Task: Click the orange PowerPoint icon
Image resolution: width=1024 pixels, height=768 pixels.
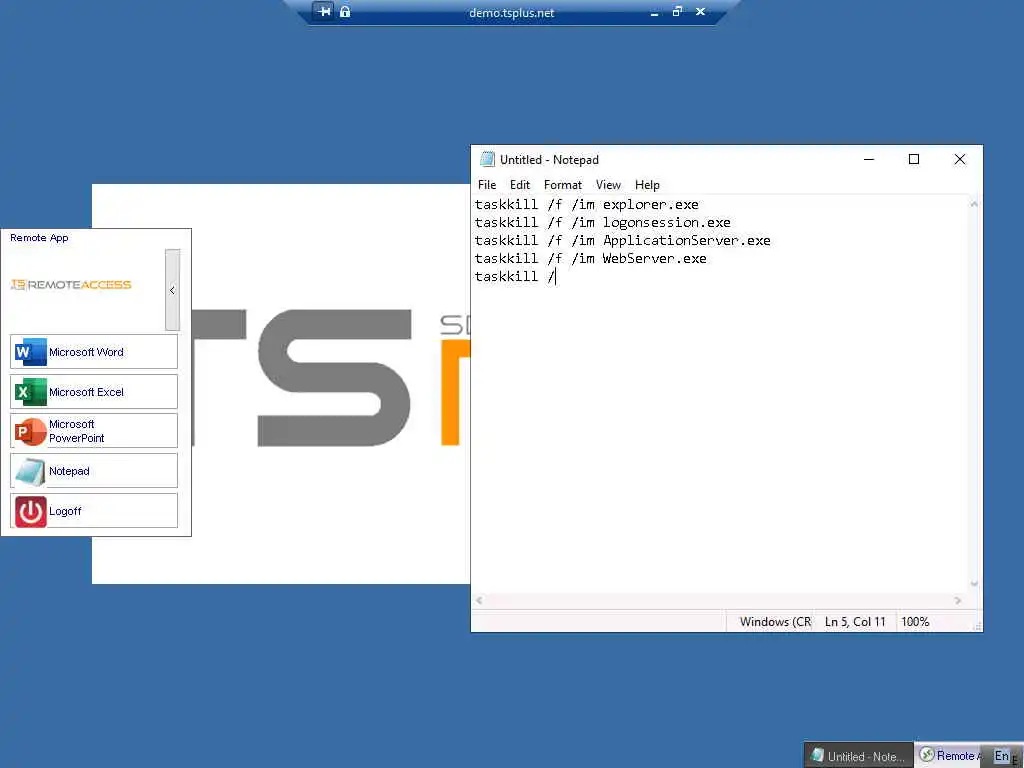Action: tap(31, 432)
